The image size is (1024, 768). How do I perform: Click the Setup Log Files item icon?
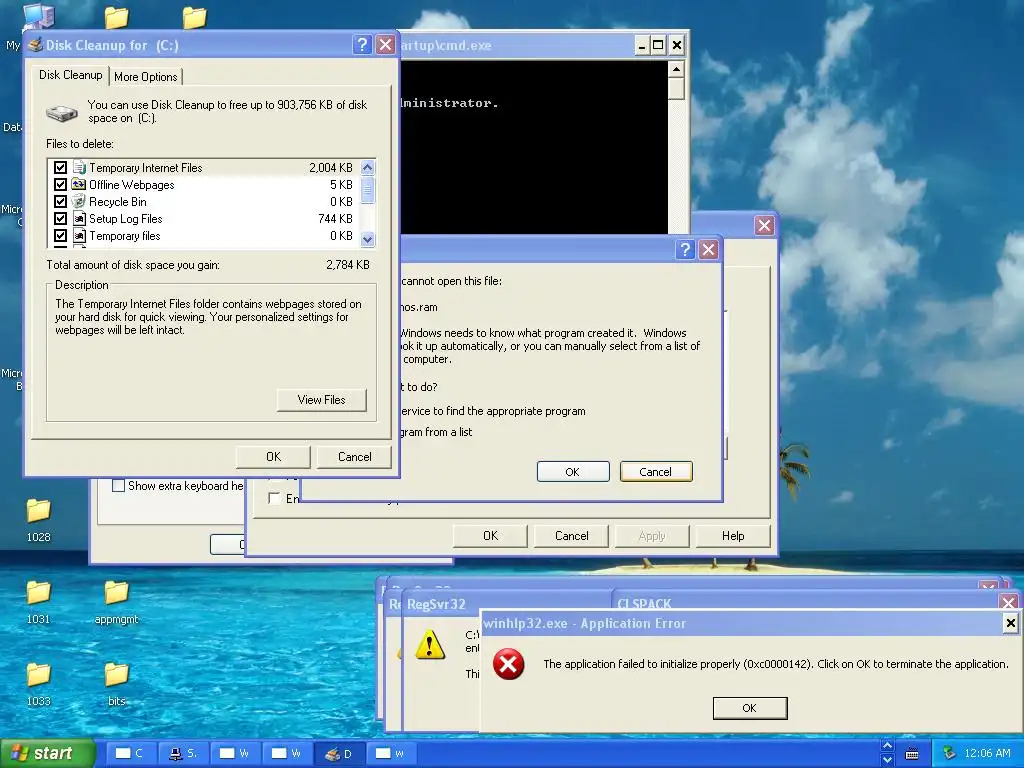point(79,219)
